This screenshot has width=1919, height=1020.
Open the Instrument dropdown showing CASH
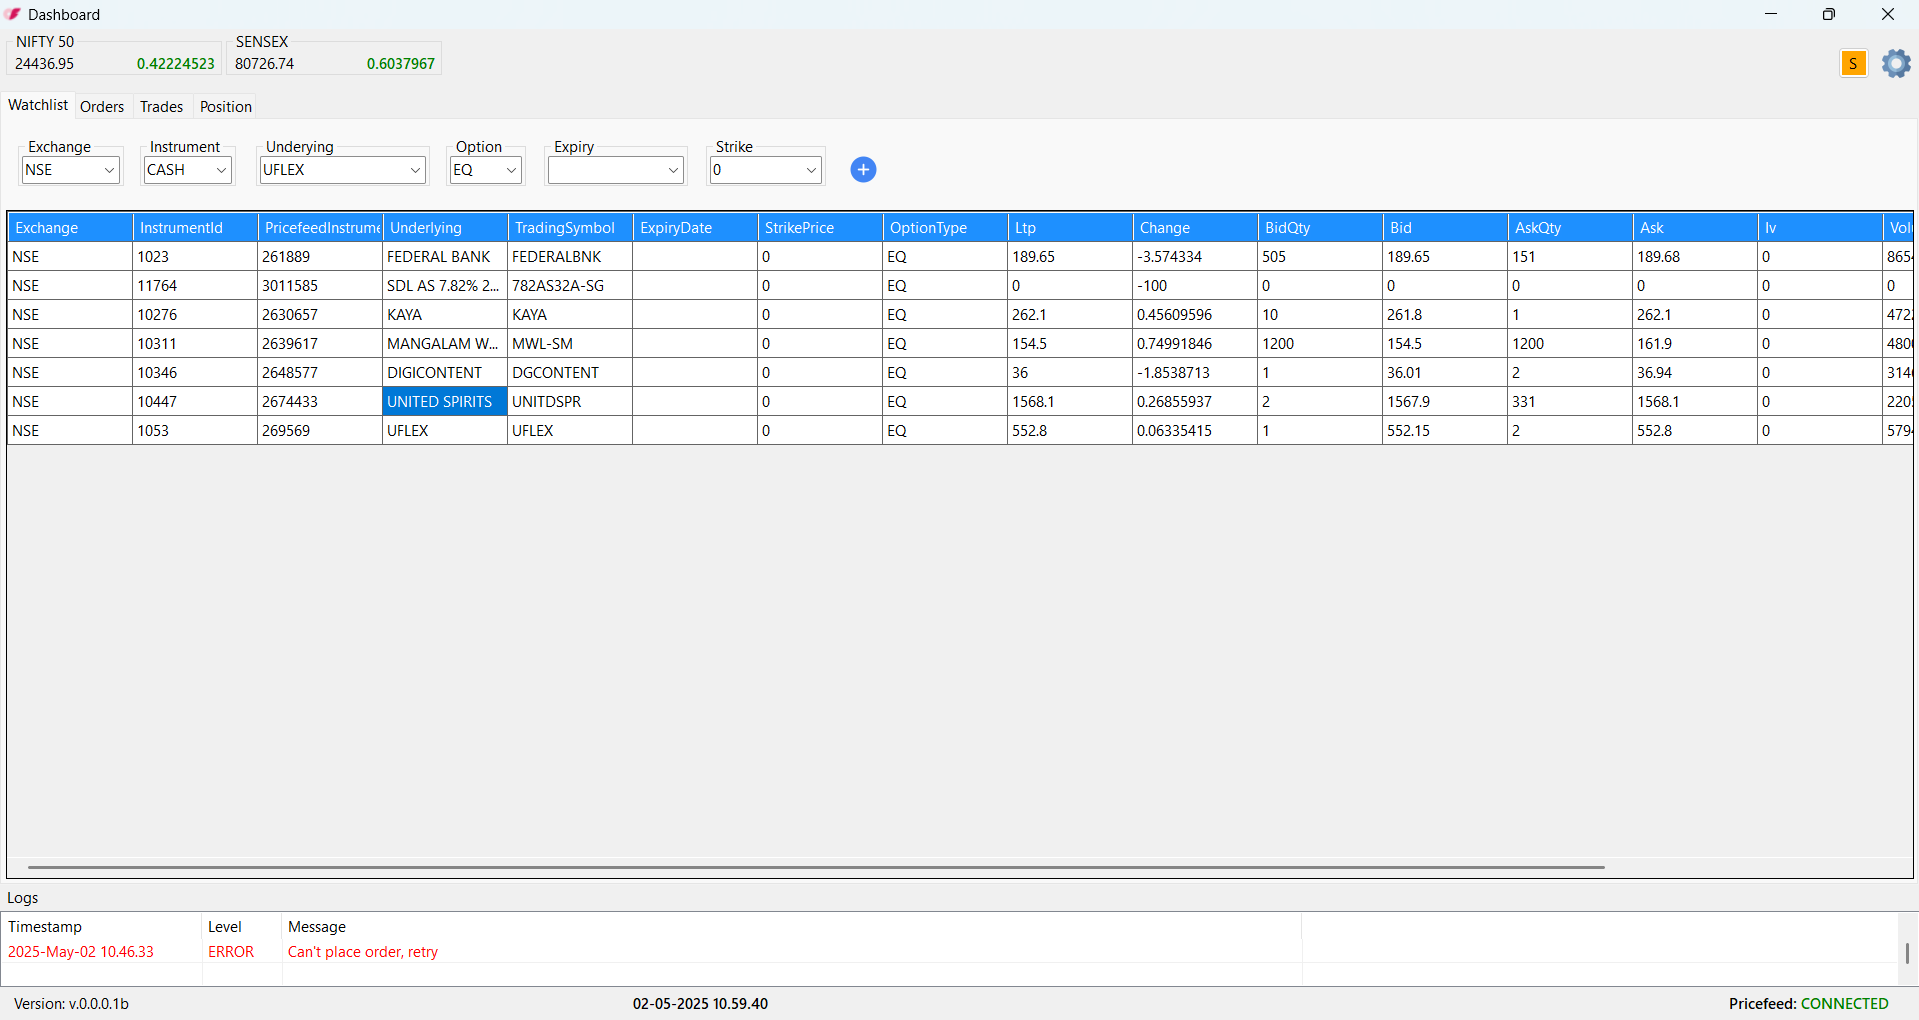point(188,170)
